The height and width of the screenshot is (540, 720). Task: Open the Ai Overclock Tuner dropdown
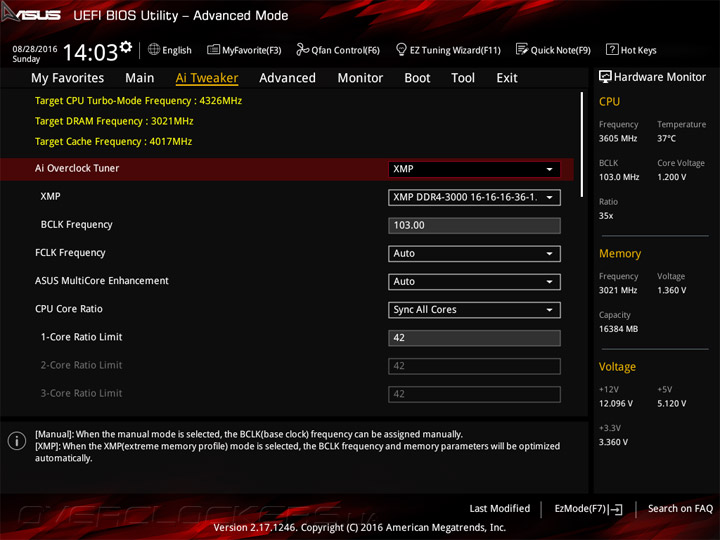[474, 169]
